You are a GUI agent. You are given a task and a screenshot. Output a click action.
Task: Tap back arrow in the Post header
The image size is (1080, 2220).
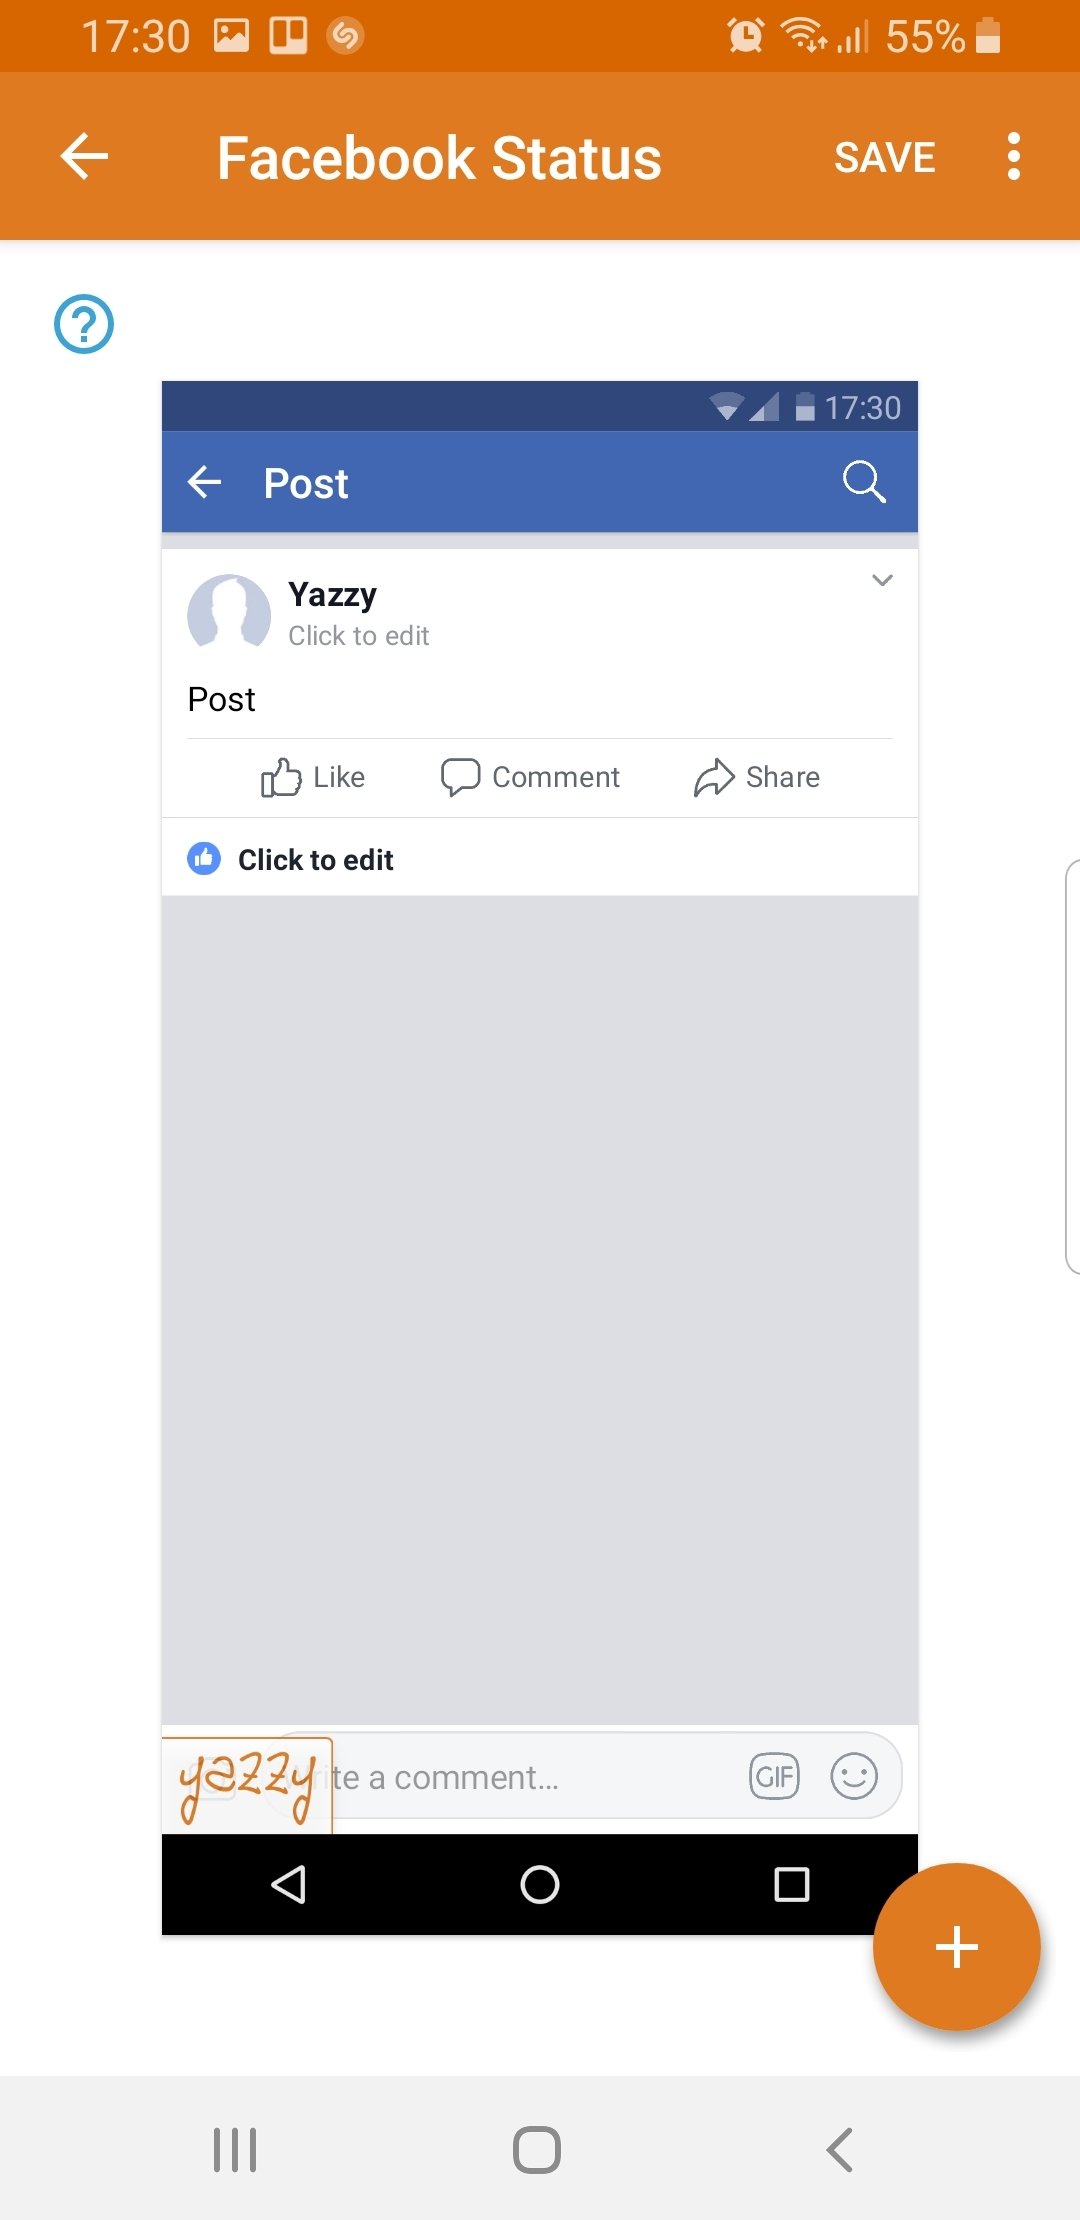(x=205, y=482)
